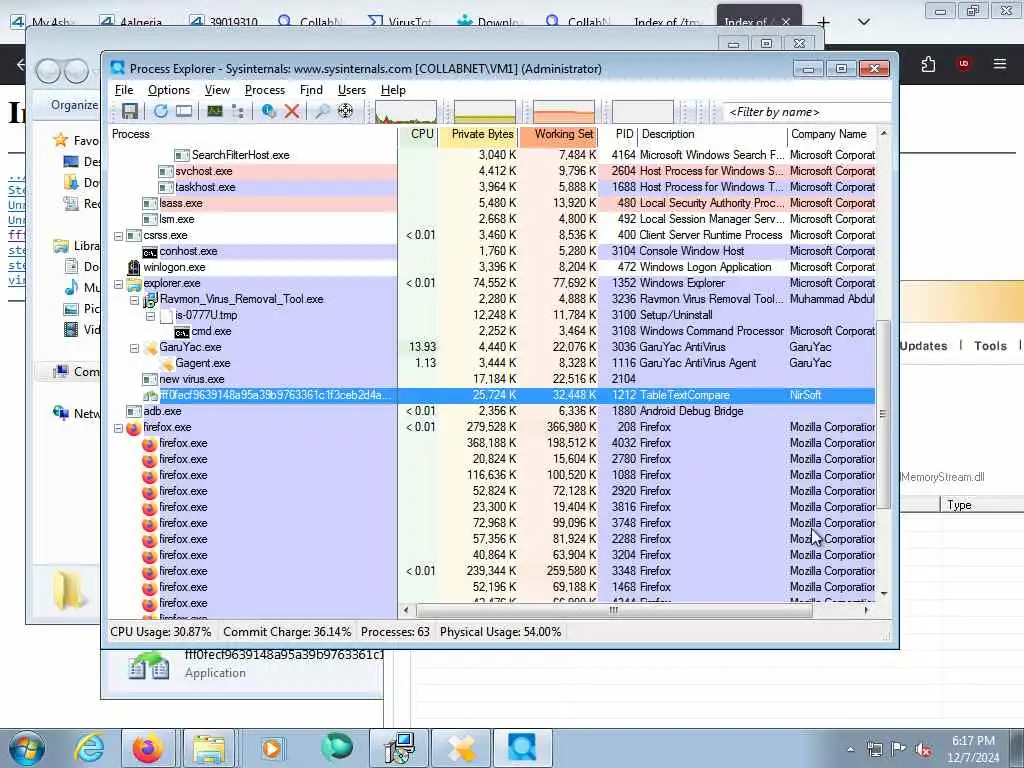Click the firefox.exe row with PID 4032

492,443
